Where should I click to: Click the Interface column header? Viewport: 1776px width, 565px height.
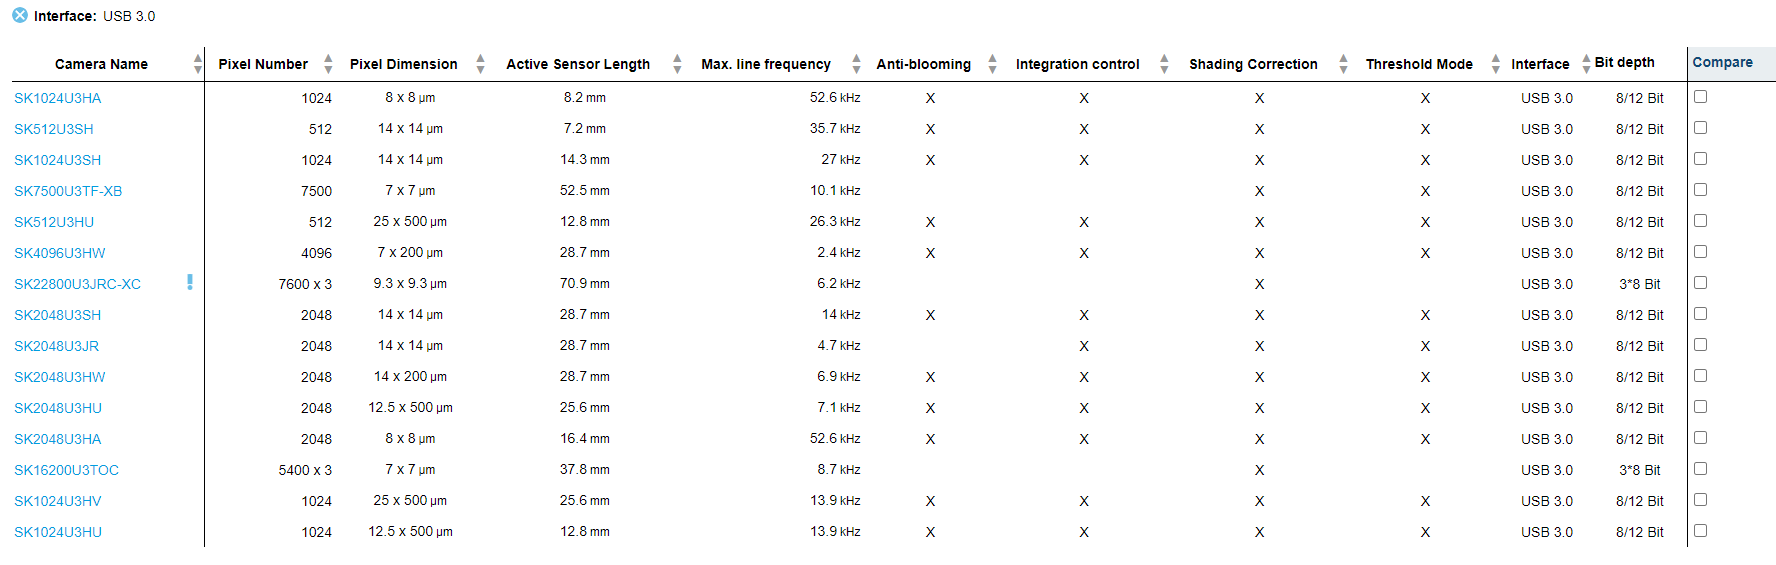coord(1540,64)
